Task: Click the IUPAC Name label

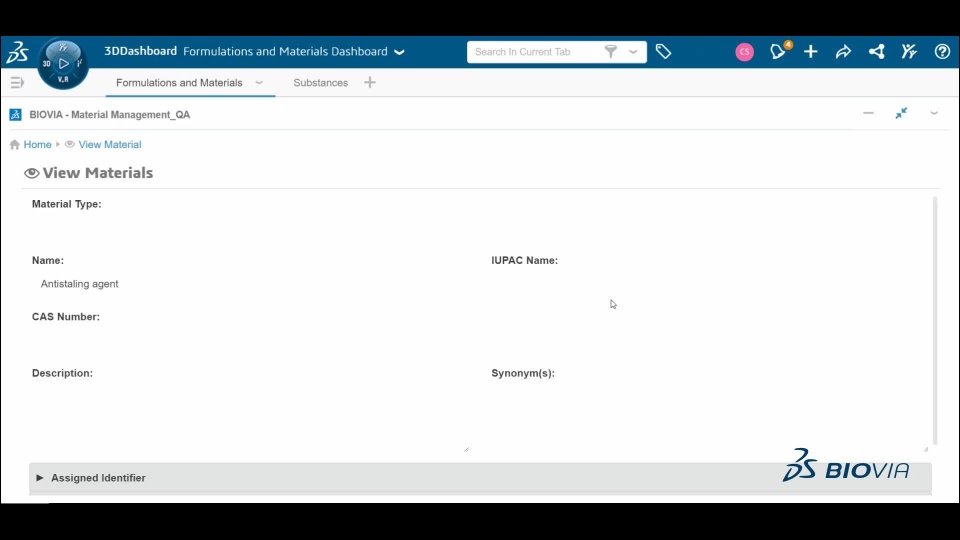Action: [x=525, y=260]
